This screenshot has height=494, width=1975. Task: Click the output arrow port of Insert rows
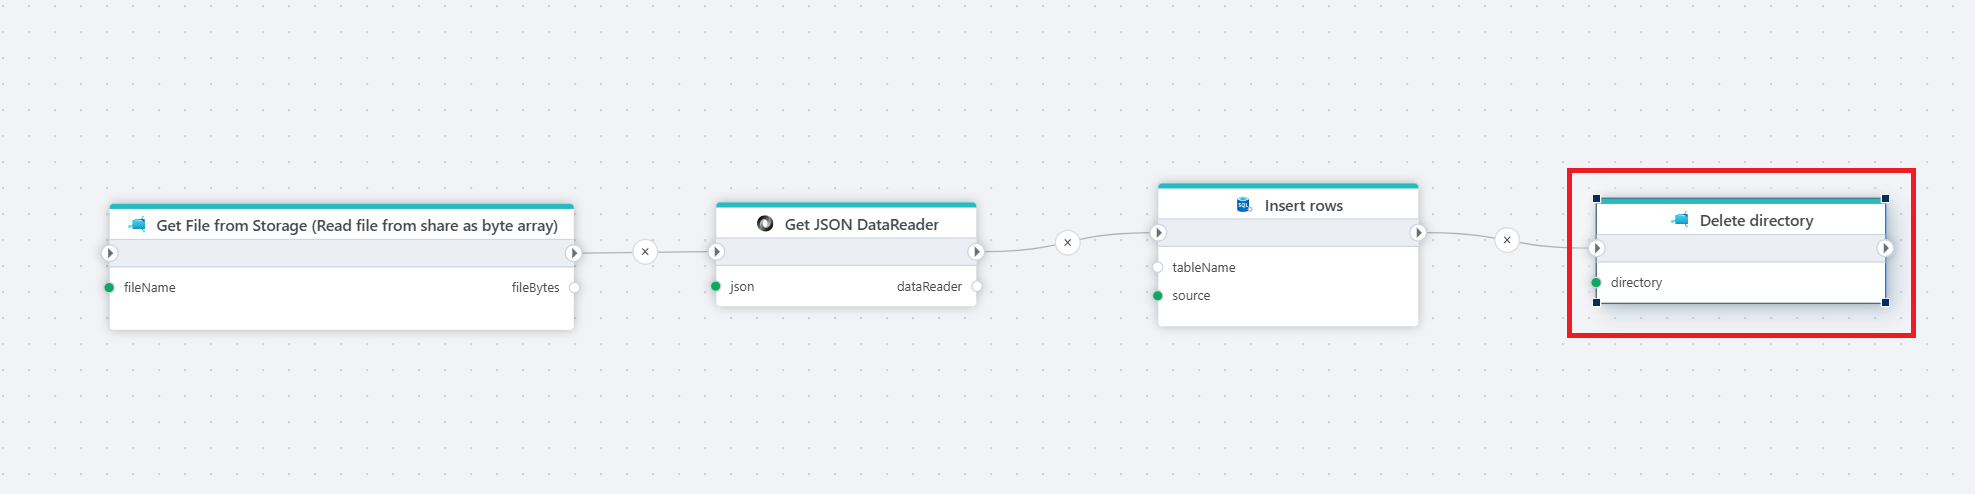[x=1418, y=233]
